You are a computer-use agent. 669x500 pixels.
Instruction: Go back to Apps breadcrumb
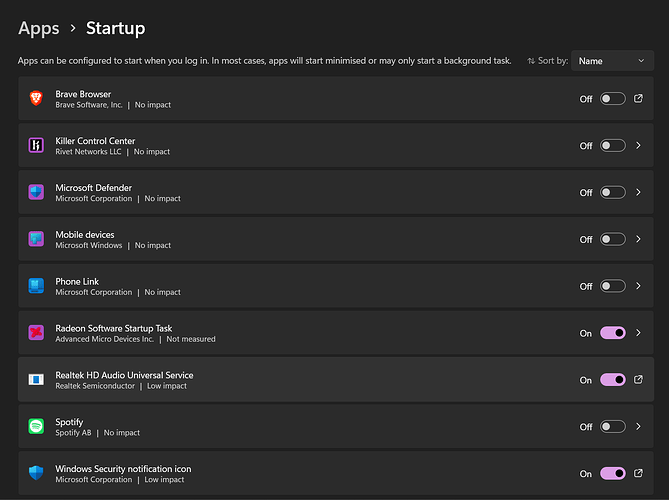point(38,28)
